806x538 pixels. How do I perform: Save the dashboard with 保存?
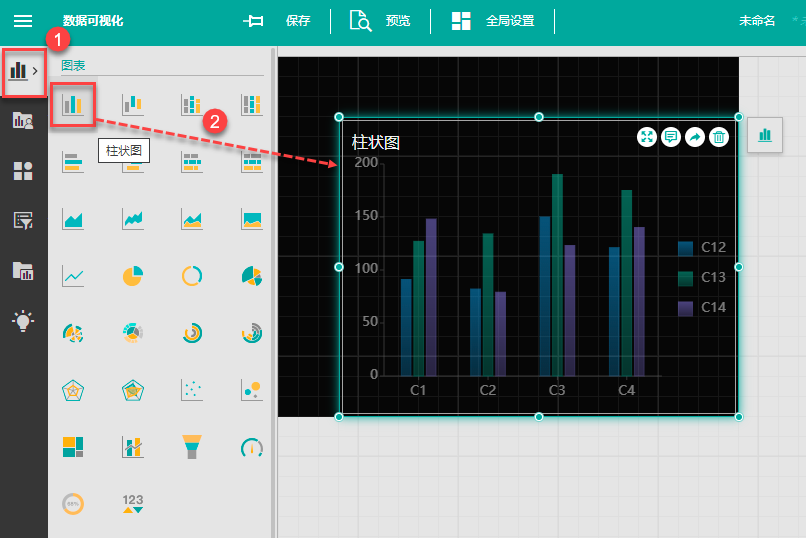point(298,21)
